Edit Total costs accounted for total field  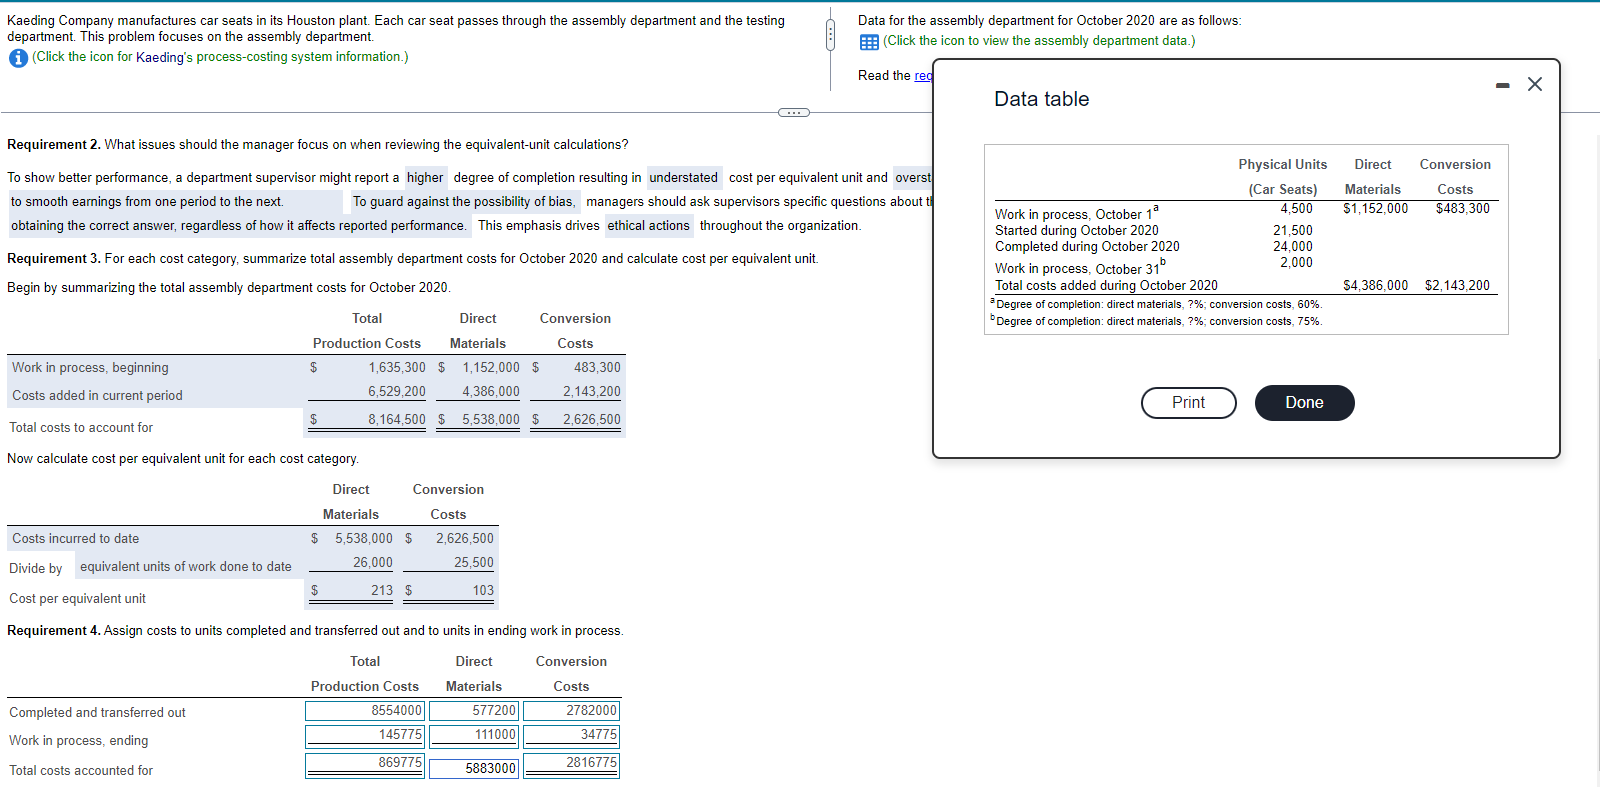tap(365, 765)
